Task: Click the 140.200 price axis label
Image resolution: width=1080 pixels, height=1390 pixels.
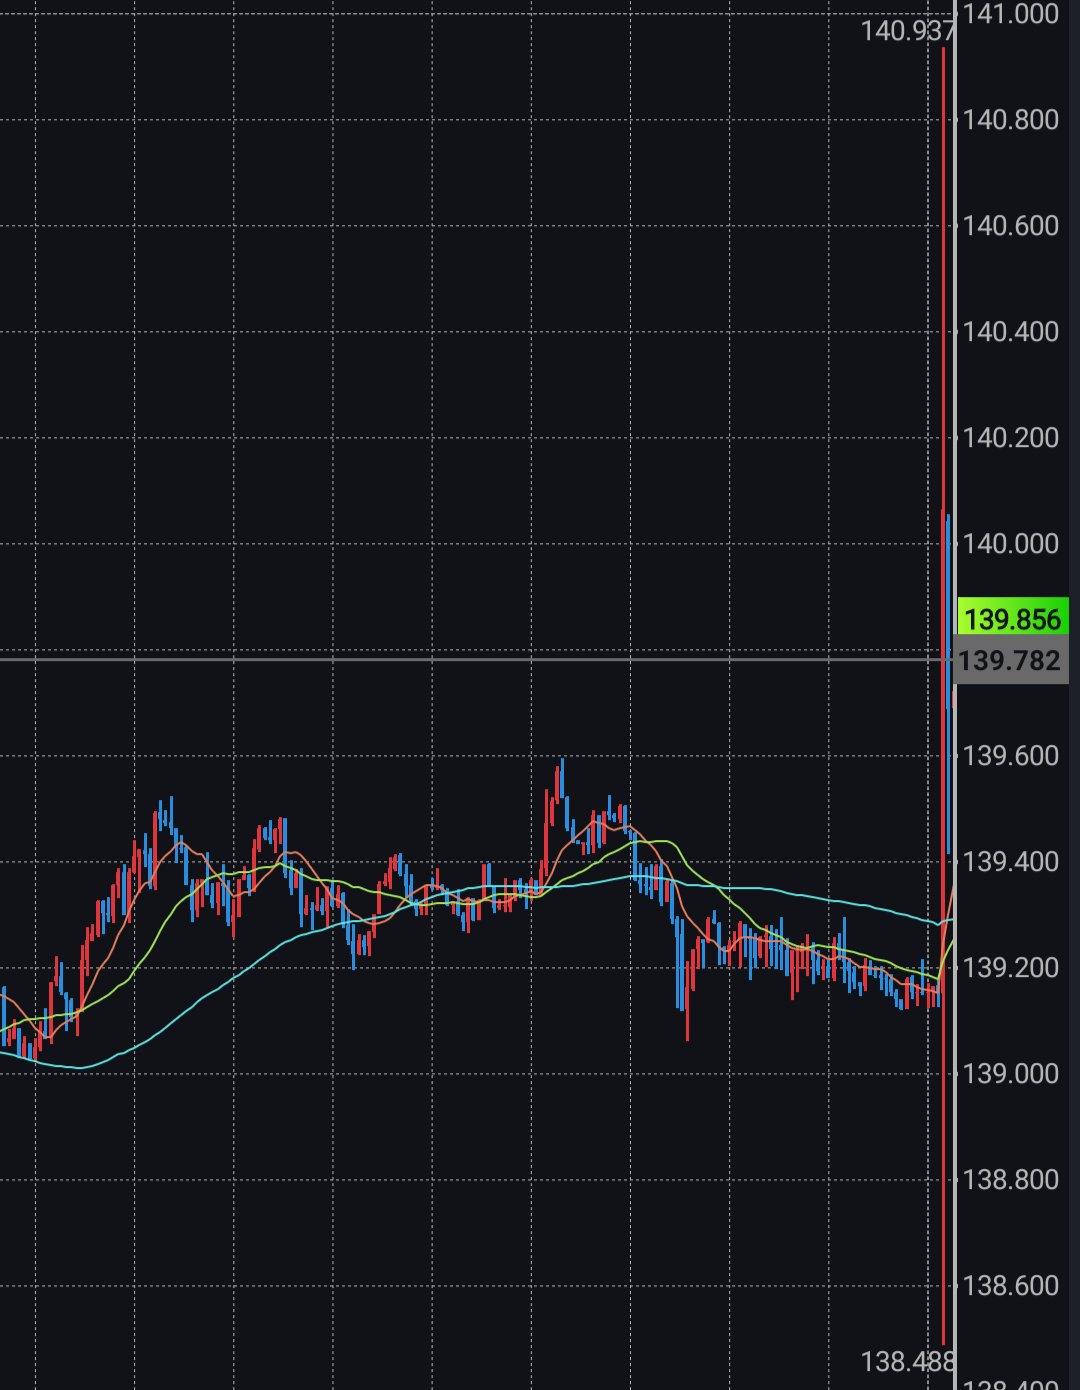Action: tap(1010, 438)
